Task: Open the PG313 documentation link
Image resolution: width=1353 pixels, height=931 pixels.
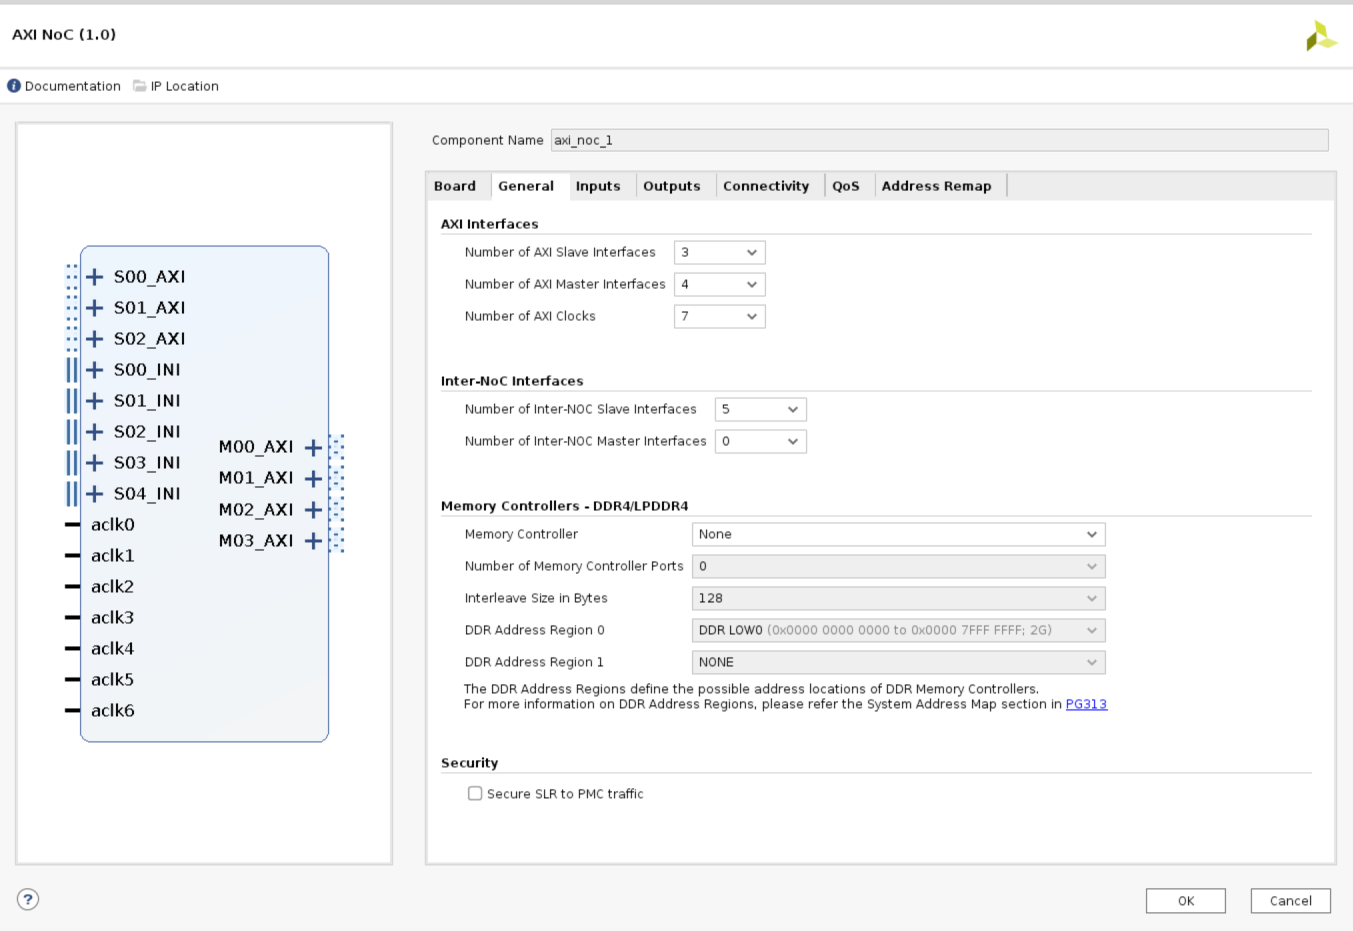Action: 1086,704
